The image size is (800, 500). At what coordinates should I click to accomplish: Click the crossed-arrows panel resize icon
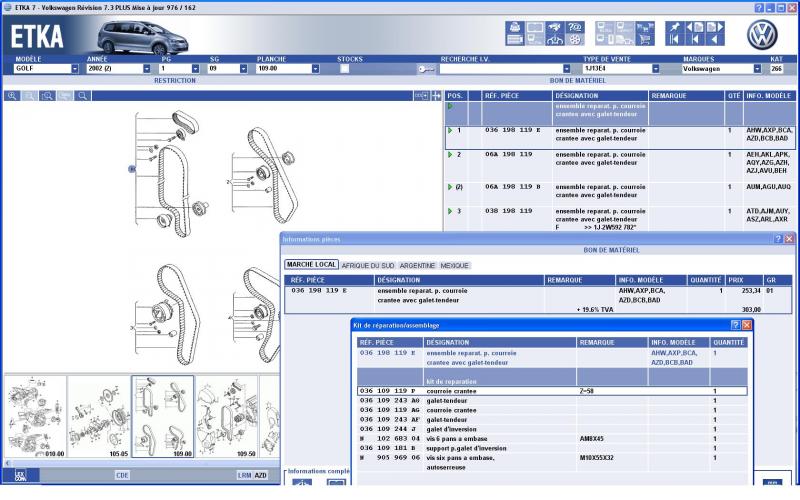point(436,96)
